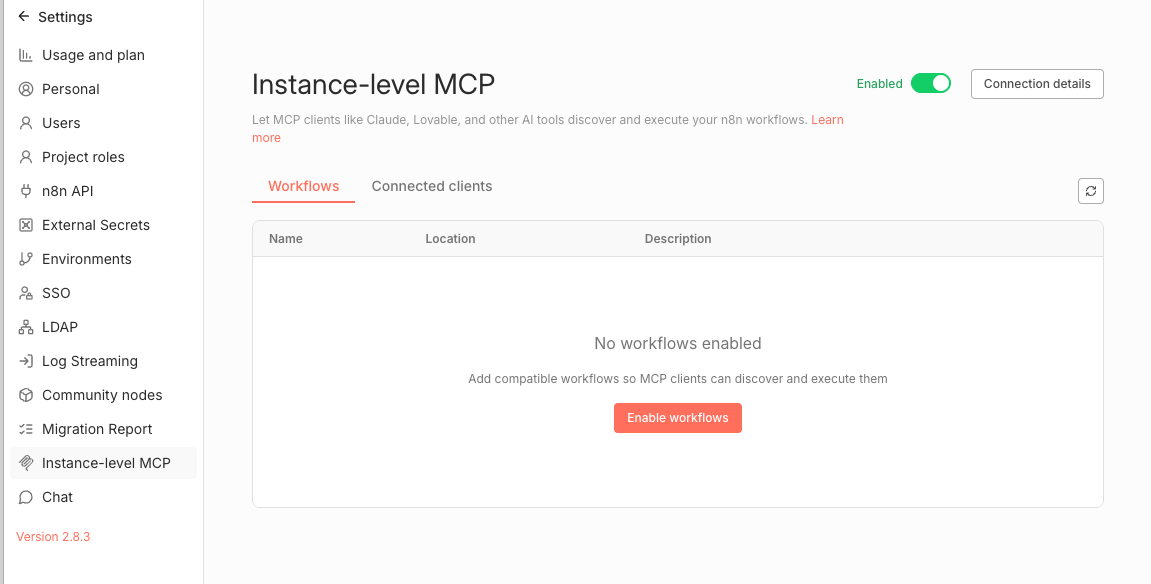1151x584 pixels.
Task: Go back using the Settings arrow
Action: pos(22,16)
